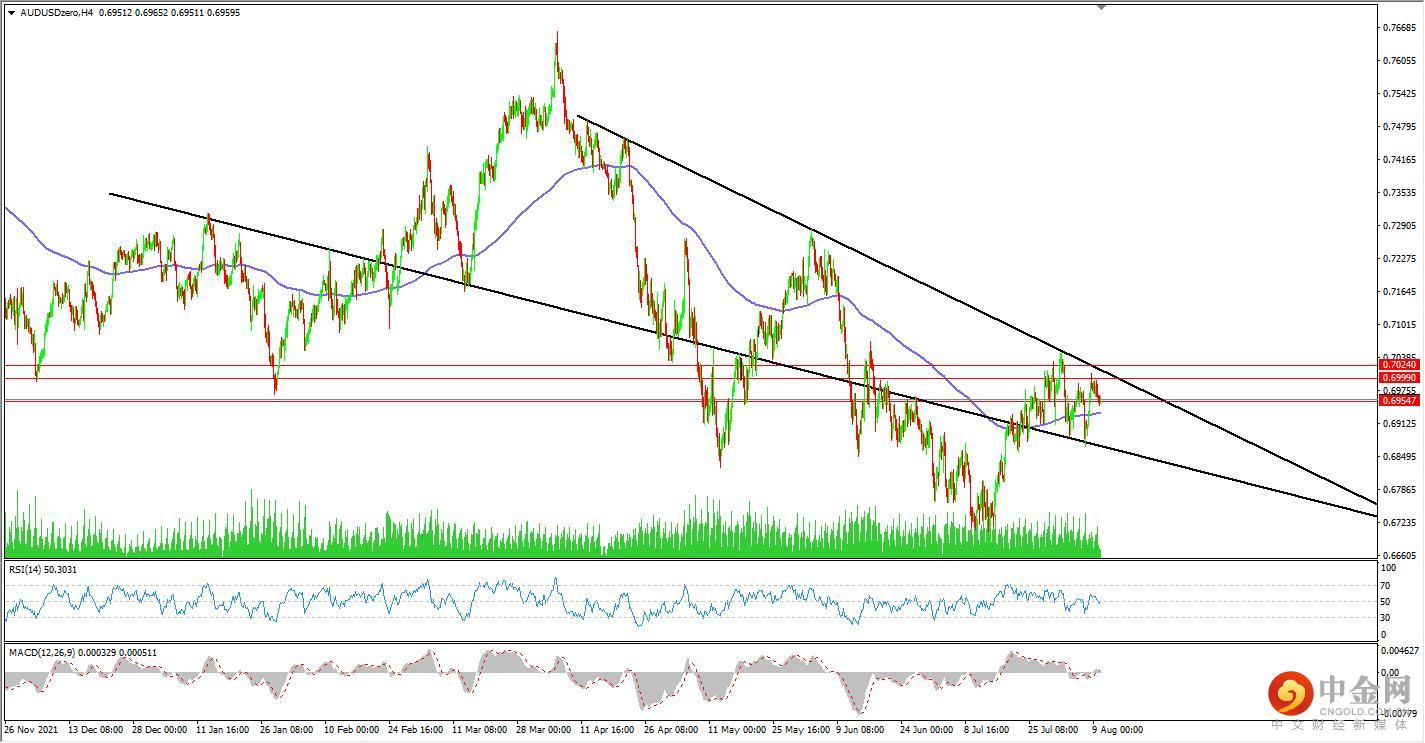Click the 26 Jan 08:00 time label
The width and height of the screenshot is (1425, 743).
coord(289,730)
